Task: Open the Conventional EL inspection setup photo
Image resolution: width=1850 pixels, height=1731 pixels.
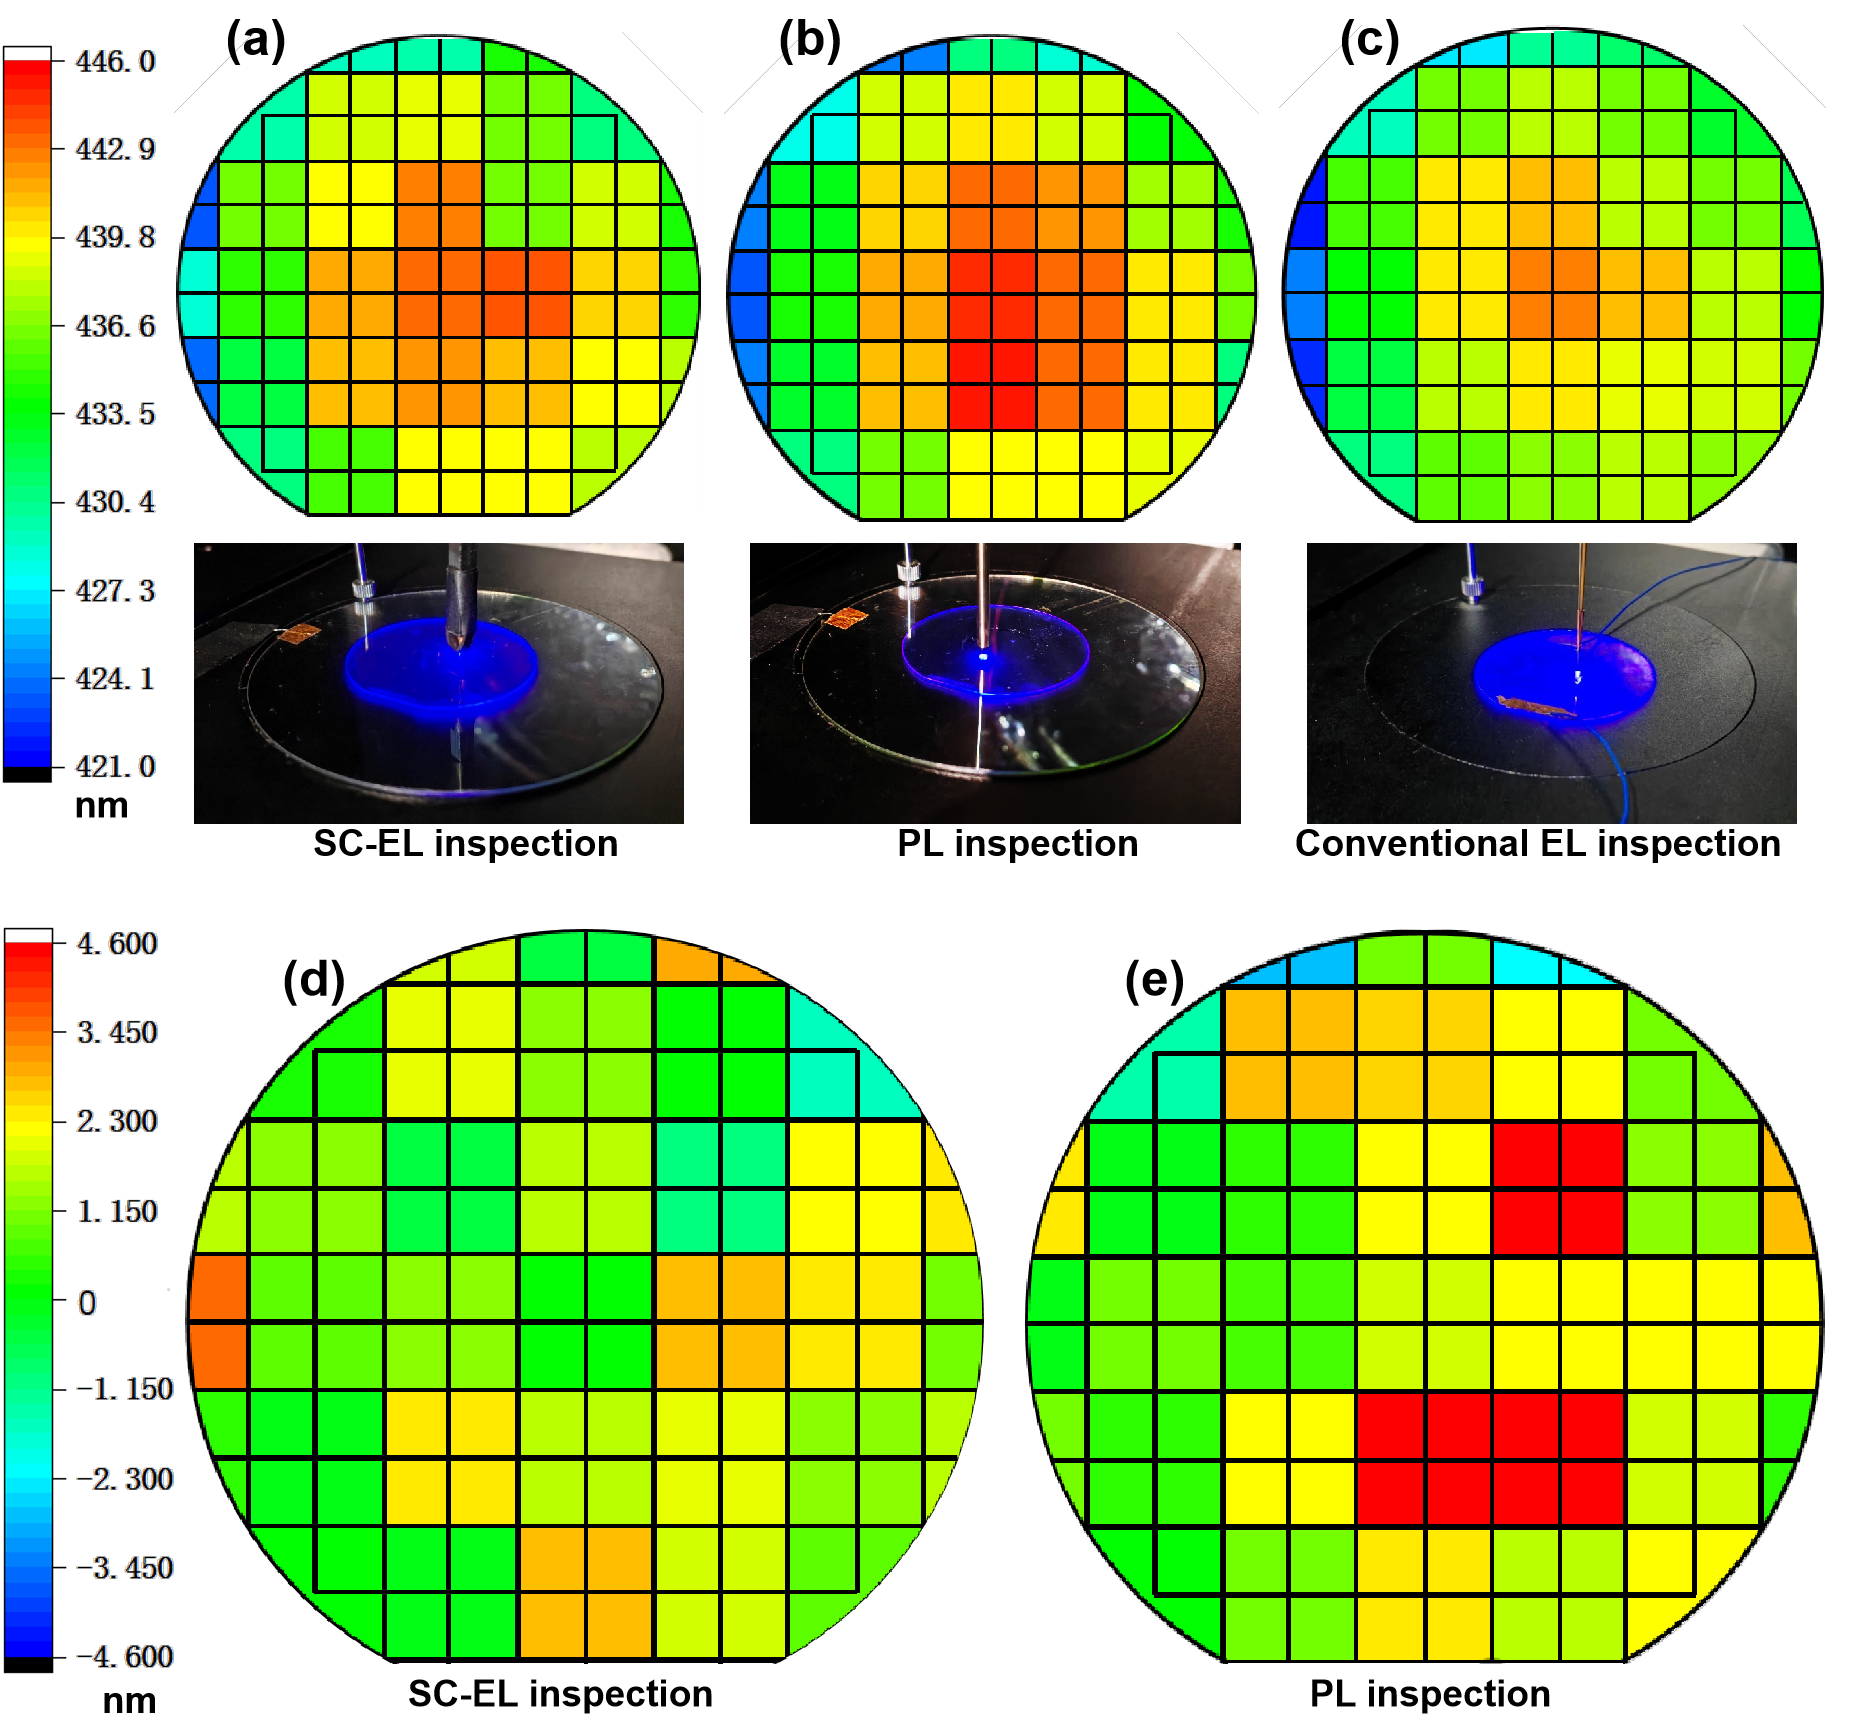Action: click(x=1552, y=683)
